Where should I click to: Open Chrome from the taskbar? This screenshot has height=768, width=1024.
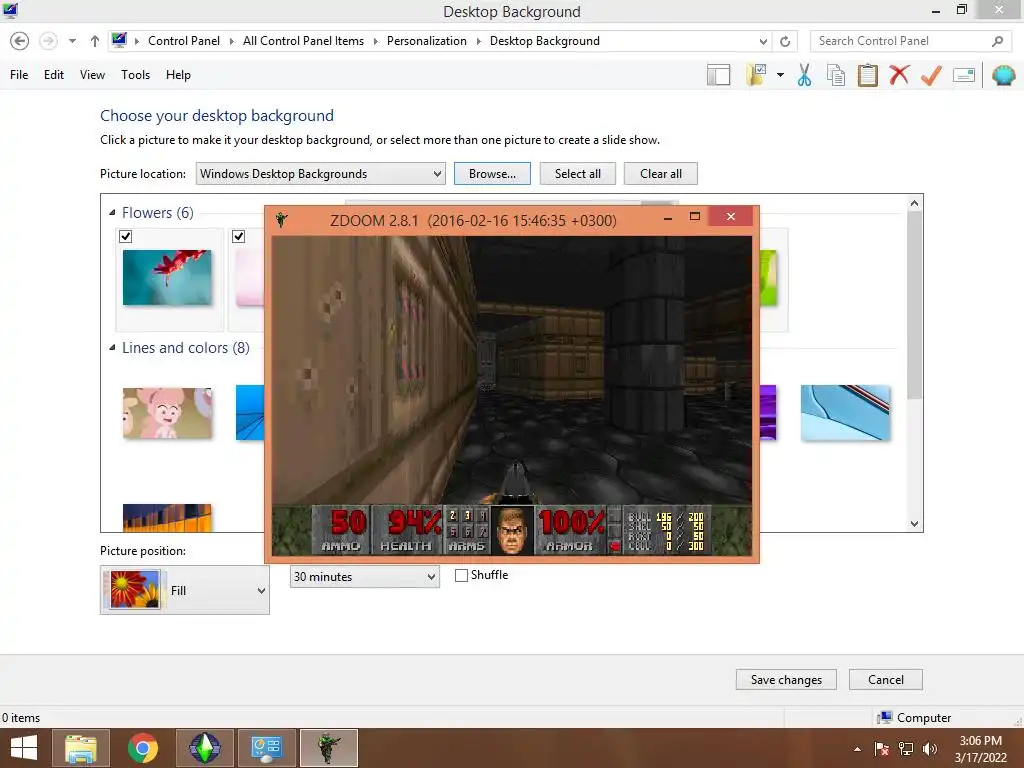(x=143, y=748)
